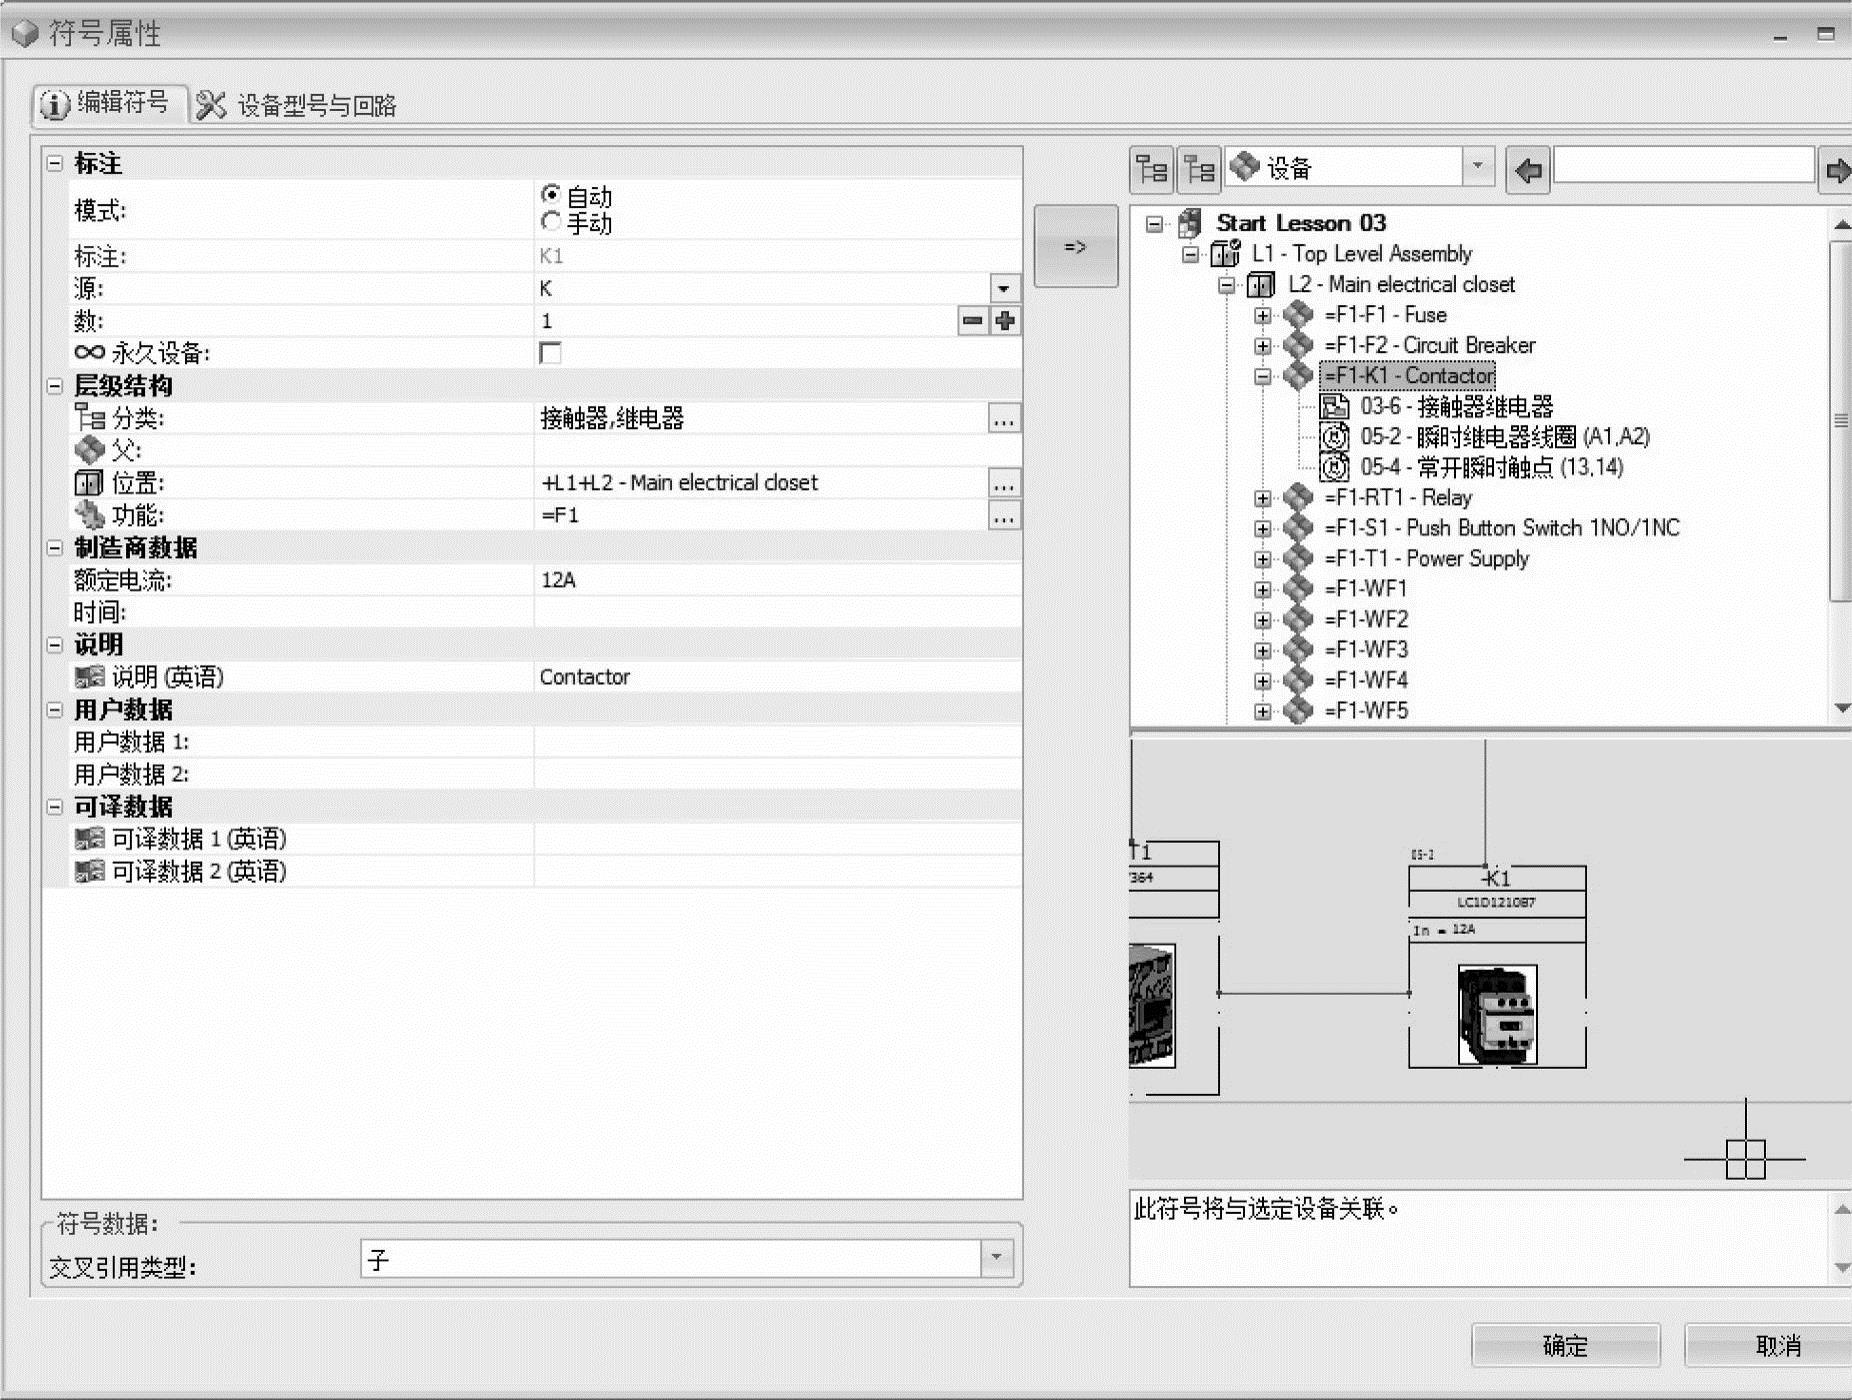Select the 自动 mode radio button
Viewport: 1852px width, 1400px height.
tap(550, 194)
